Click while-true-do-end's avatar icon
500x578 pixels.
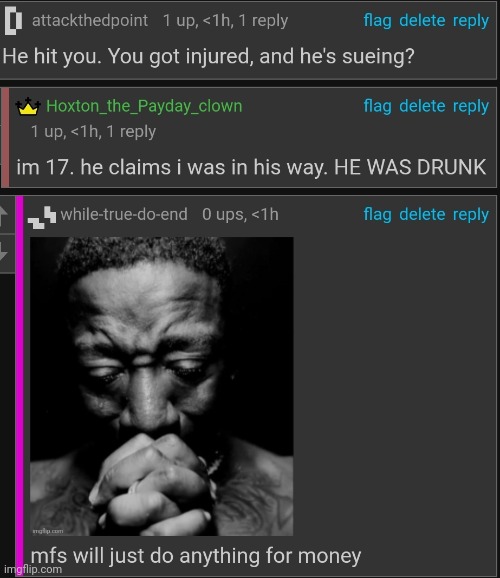point(42,218)
